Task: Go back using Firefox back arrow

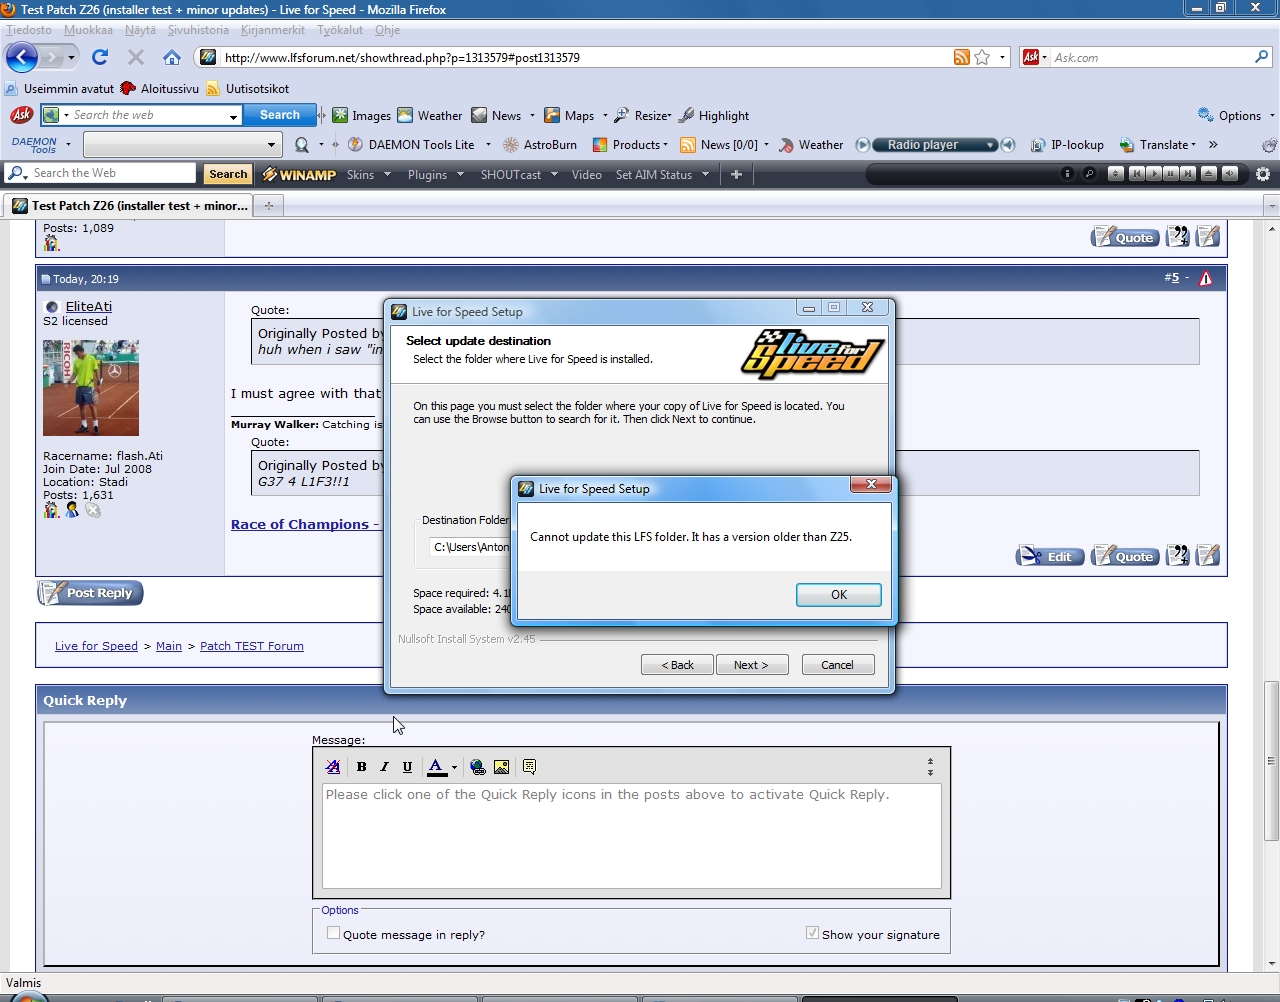Action: tap(21, 57)
